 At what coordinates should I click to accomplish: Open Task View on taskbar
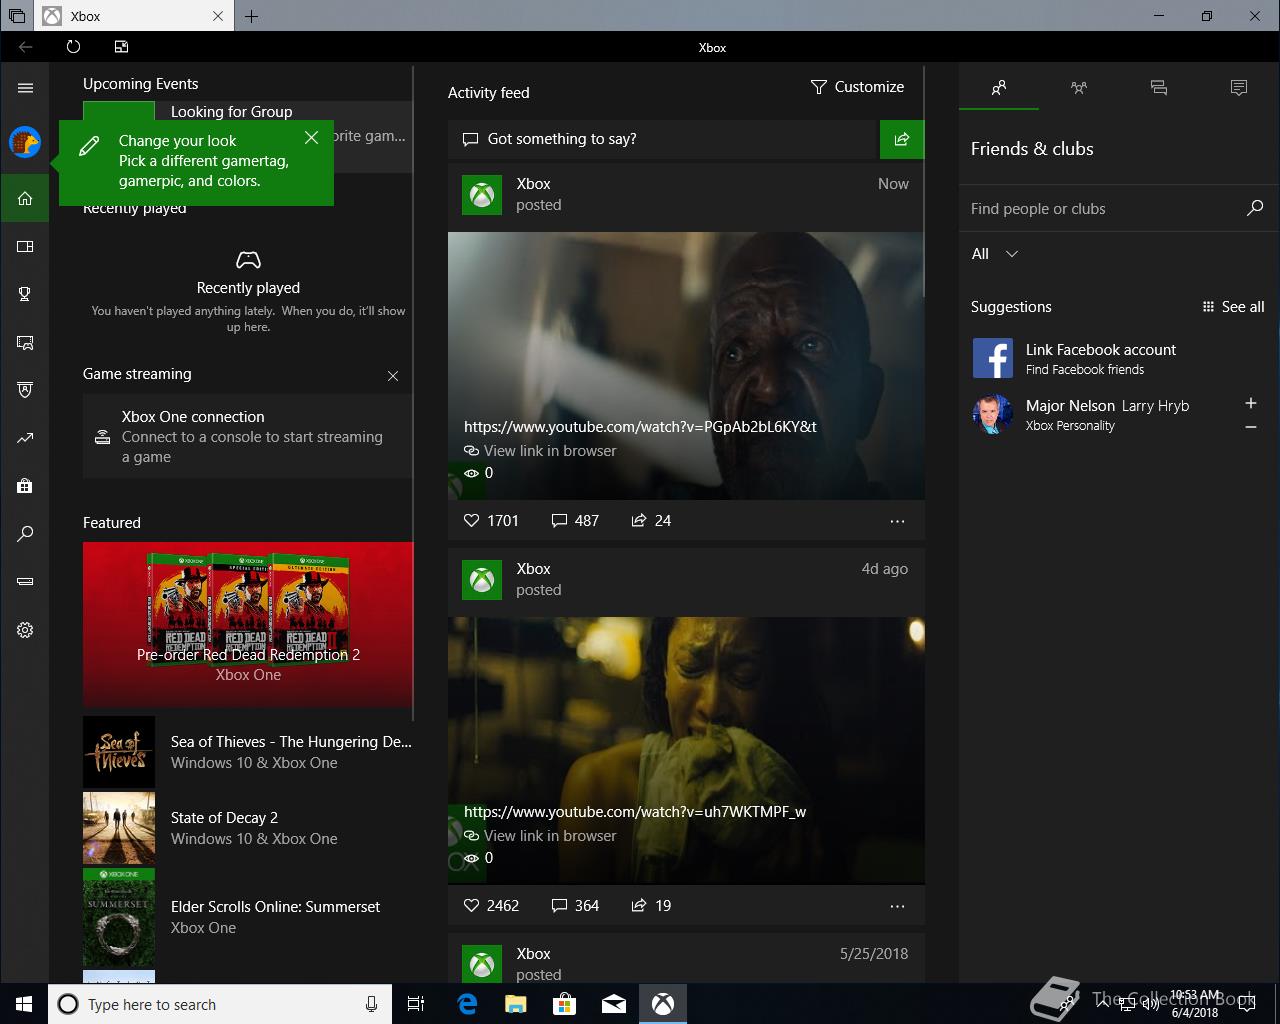pyautogui.click(x=417, y=1004)
